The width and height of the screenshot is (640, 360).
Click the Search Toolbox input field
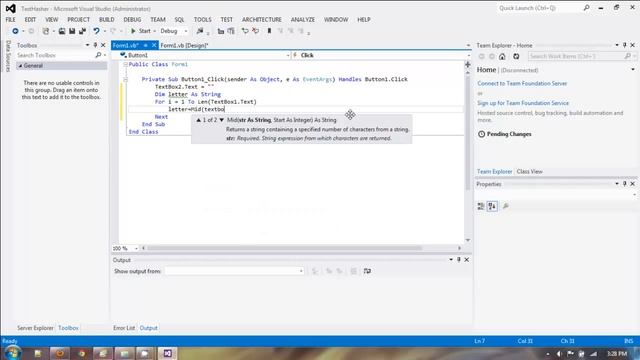point(55,55)
